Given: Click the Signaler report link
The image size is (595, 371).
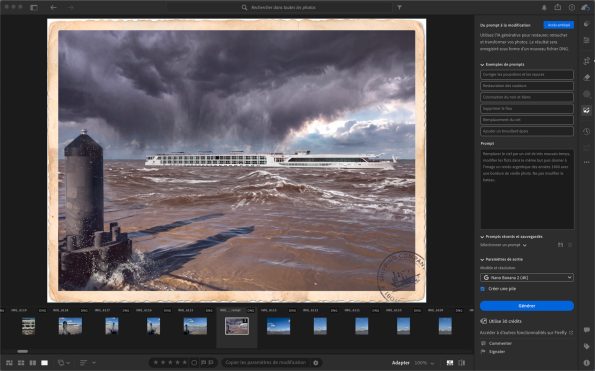Looking at the screenshot, I should click(493, 352).
